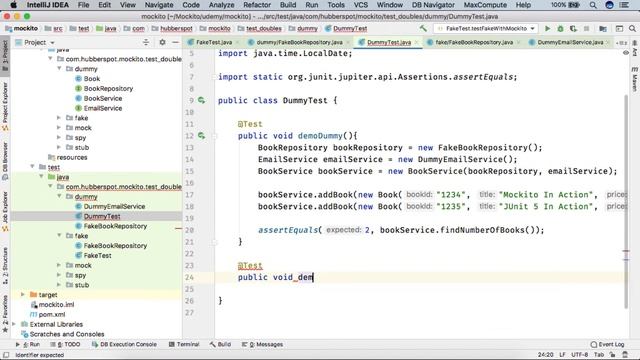640x360 pixels.
Task: Switch to fake/FakeBookRepository.java tab
Action: [x=474, y=42]
